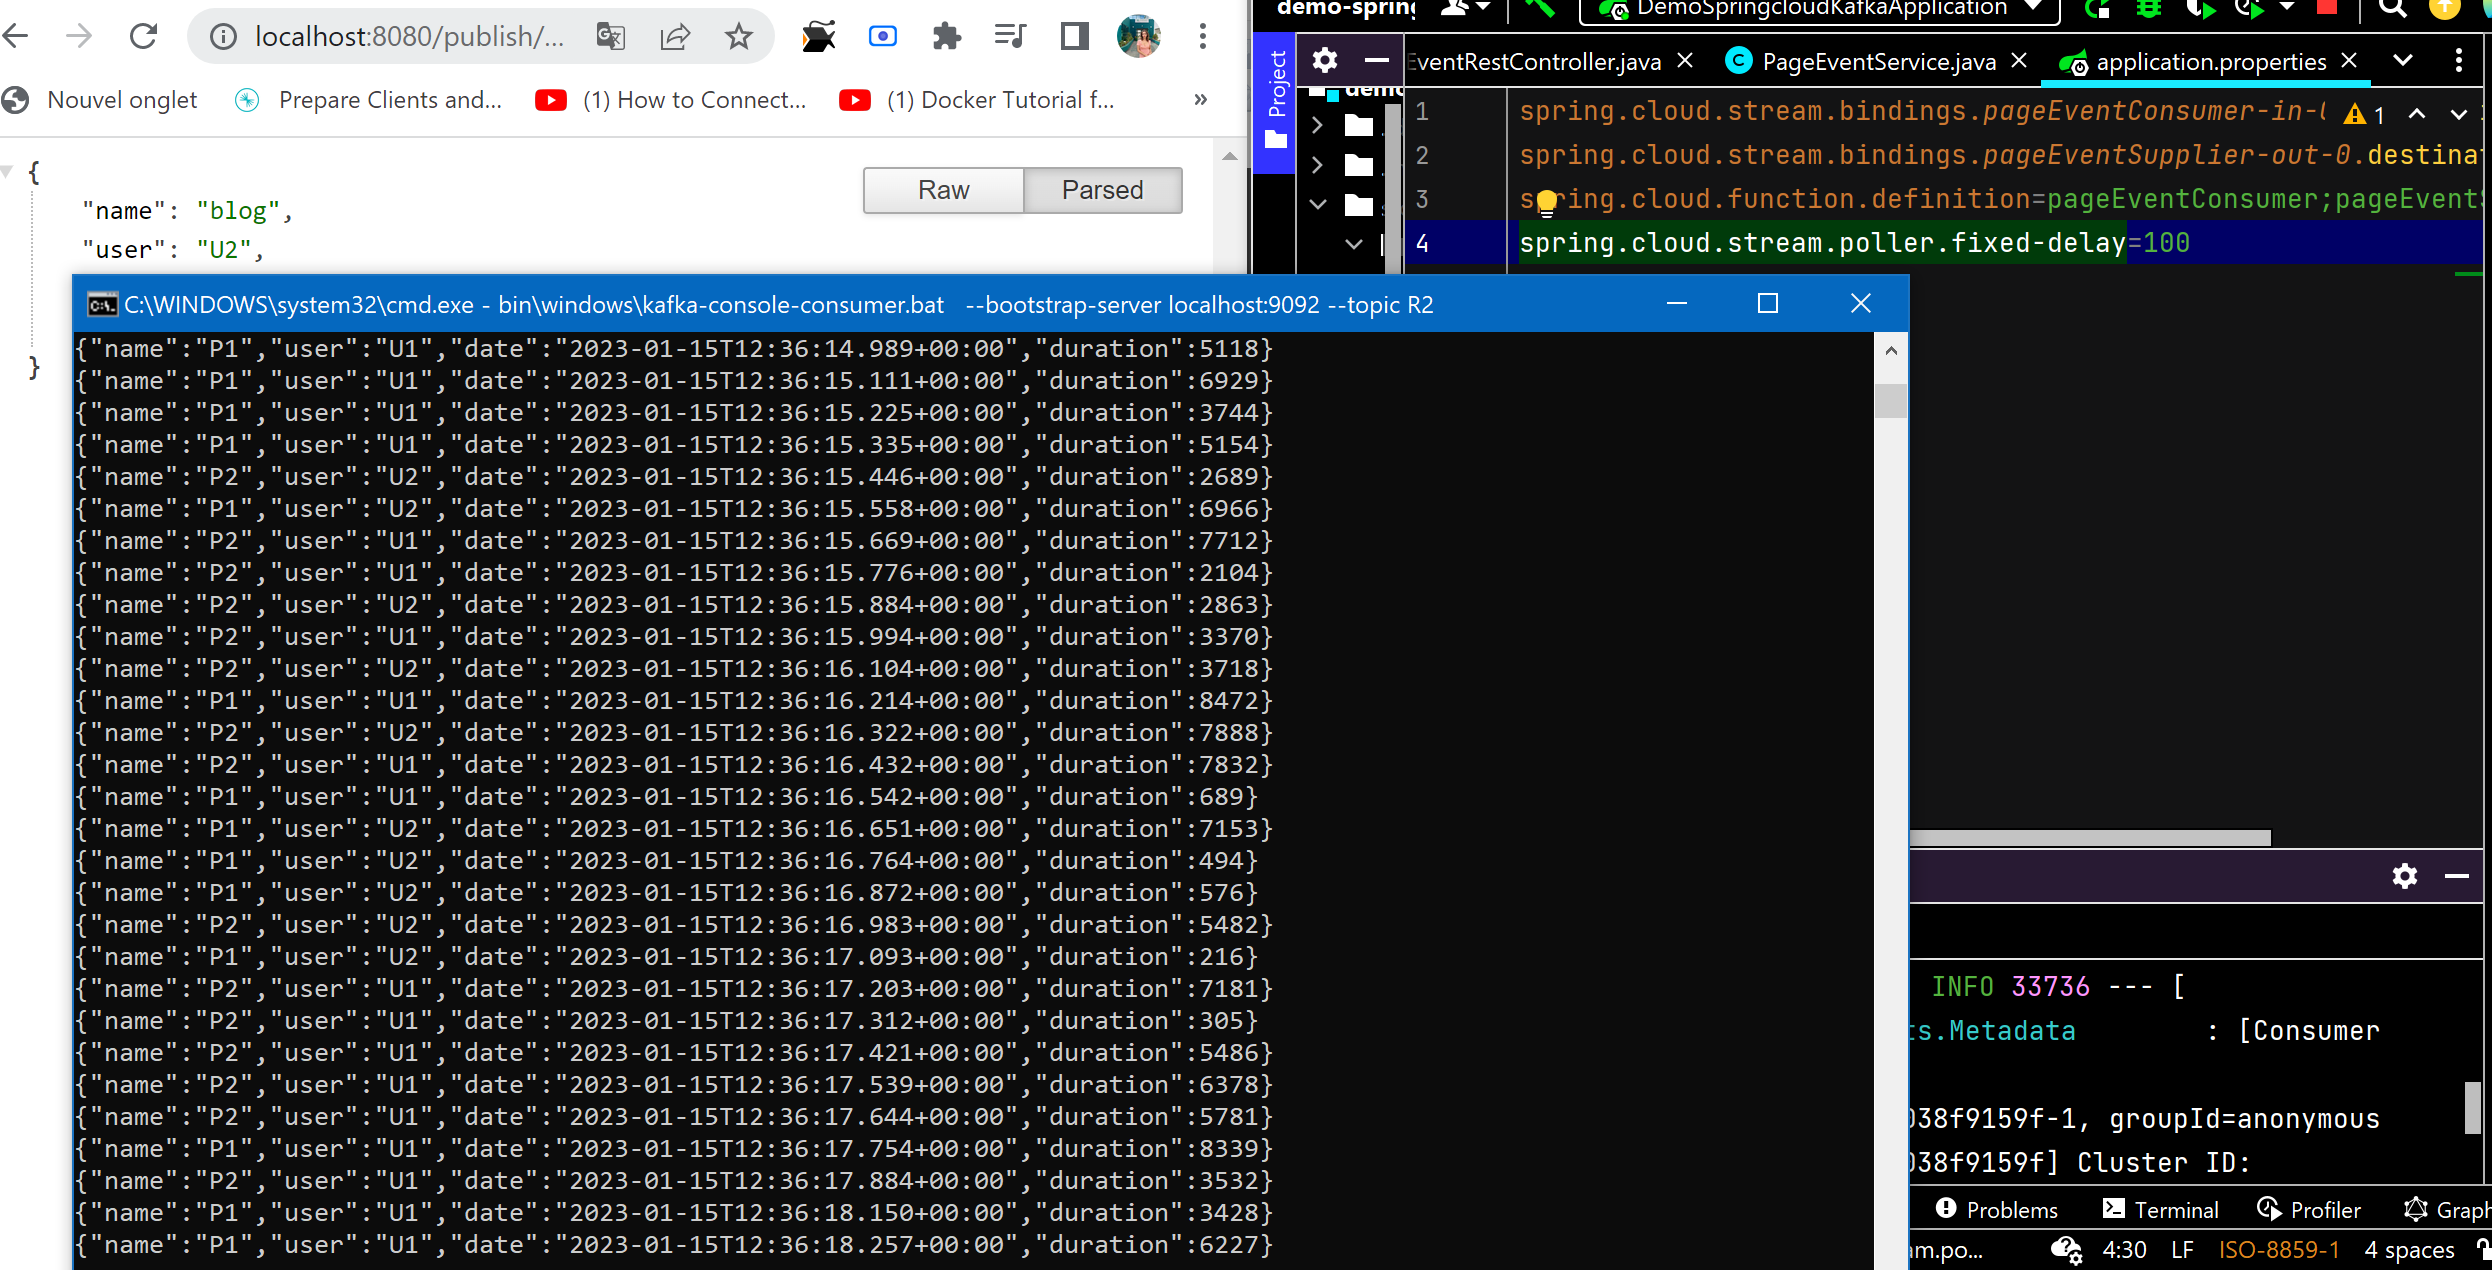
Task: Click the IDE search magnifier icon
Action: tap(2393, 9)
